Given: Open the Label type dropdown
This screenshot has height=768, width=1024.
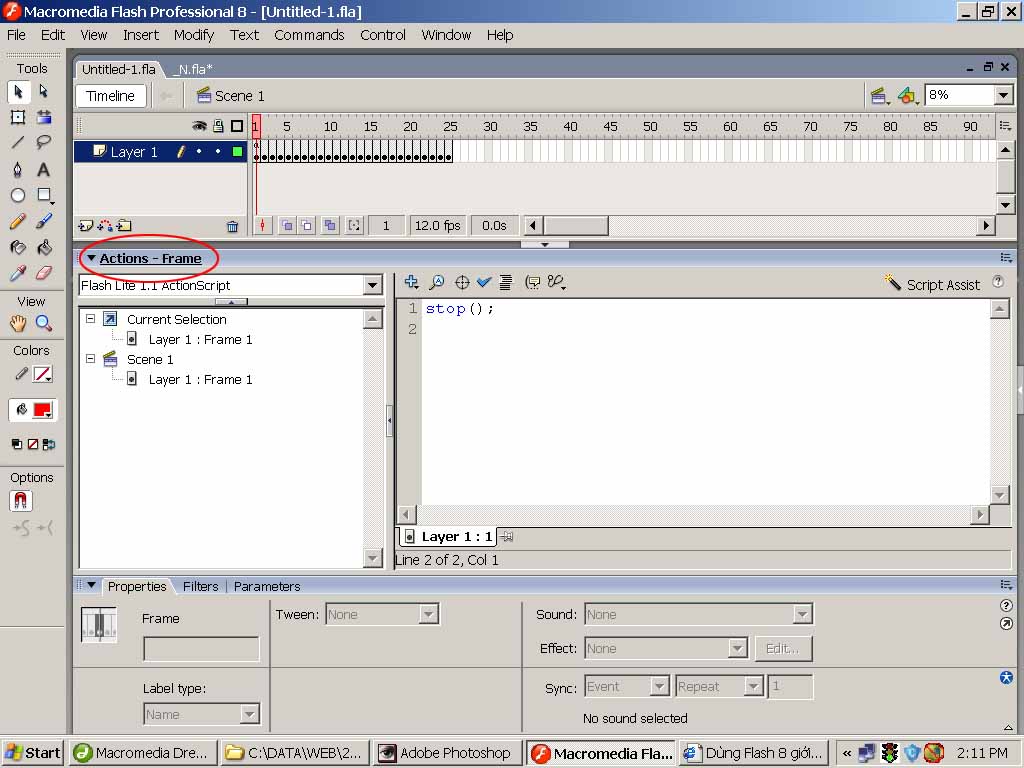Looking at the screenshot, I should (x=249, y=714).
